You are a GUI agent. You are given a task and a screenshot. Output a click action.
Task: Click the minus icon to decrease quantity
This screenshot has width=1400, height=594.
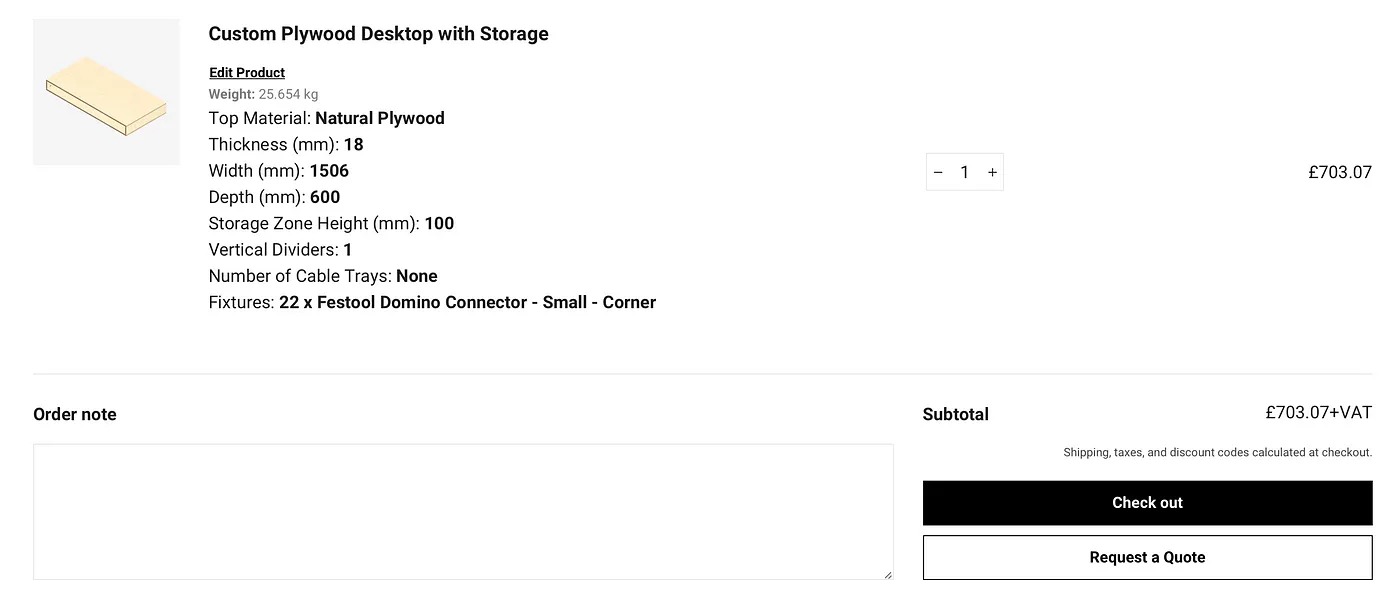[938, 172]
